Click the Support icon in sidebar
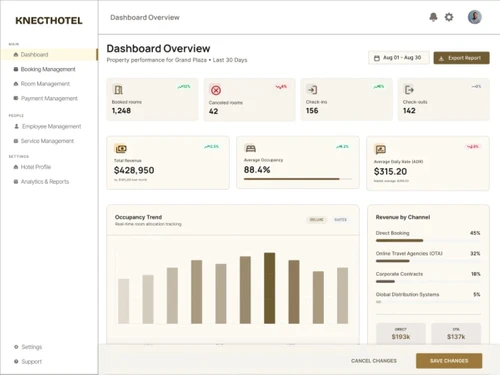Image resolution: width=500 pixels, height=375 pixels. (x=16, y=361)
